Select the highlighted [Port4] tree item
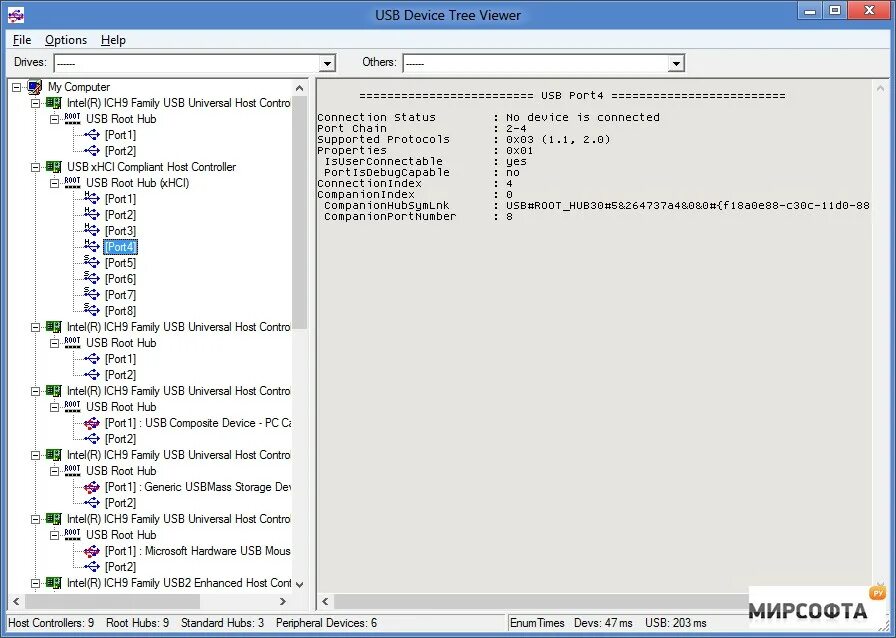Viewport: 896px width, 638px height. [x=121, y=247]
